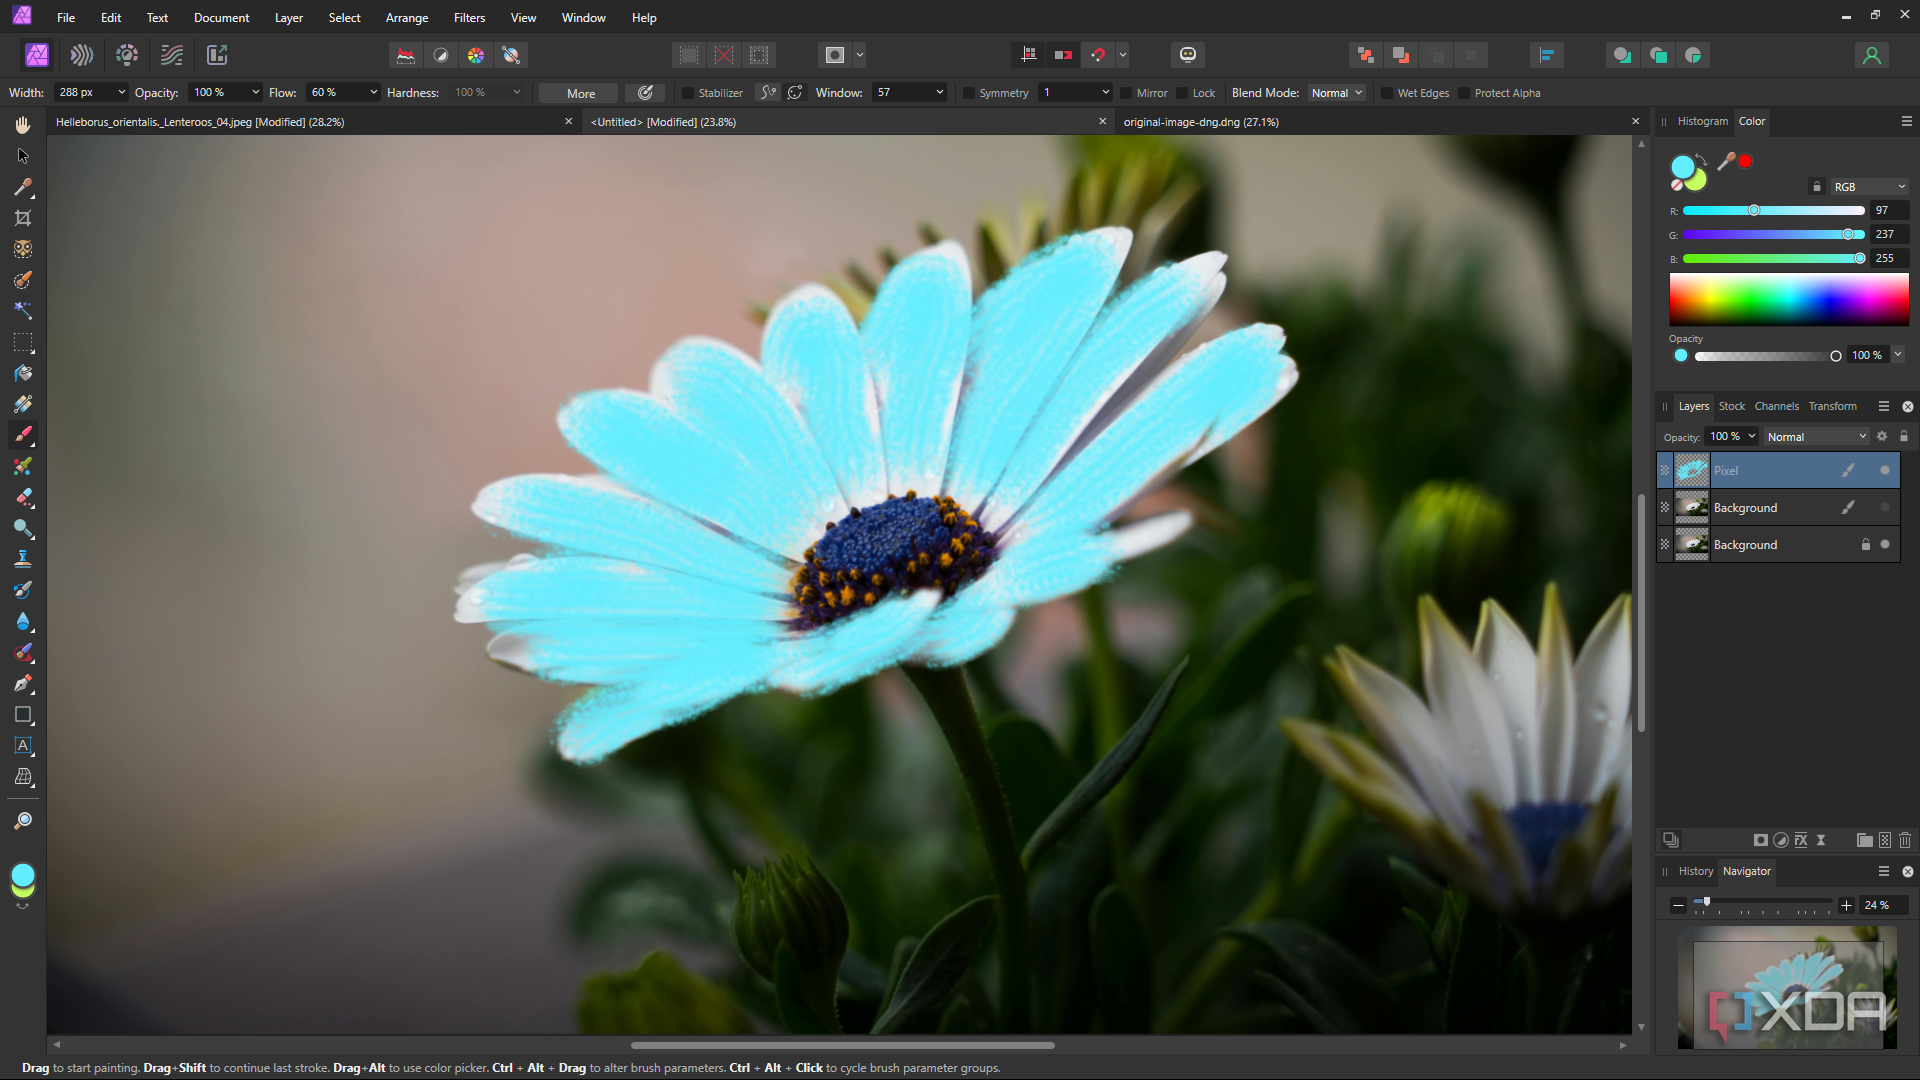Click the color spectrum picker strip
The image size is (1920, 1080).
click(1789, 299)
